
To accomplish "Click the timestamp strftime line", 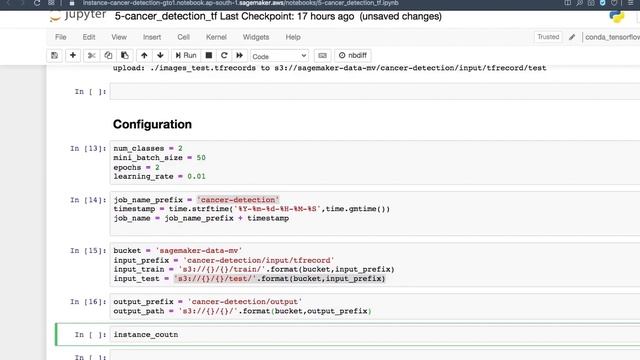I will [251, 209].
